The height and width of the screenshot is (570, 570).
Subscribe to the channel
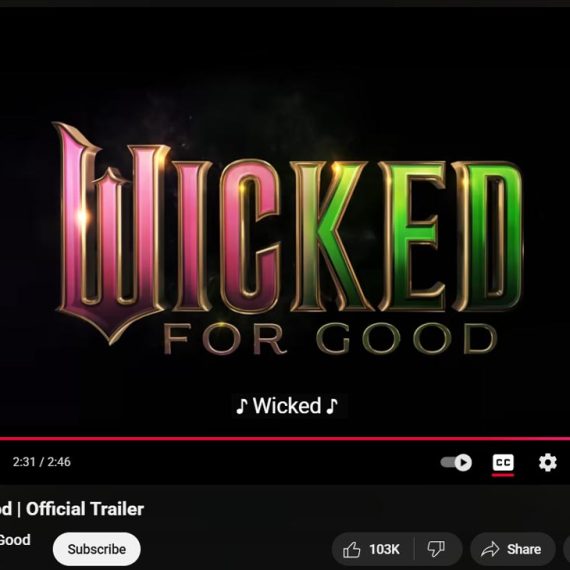click(97, 549)
